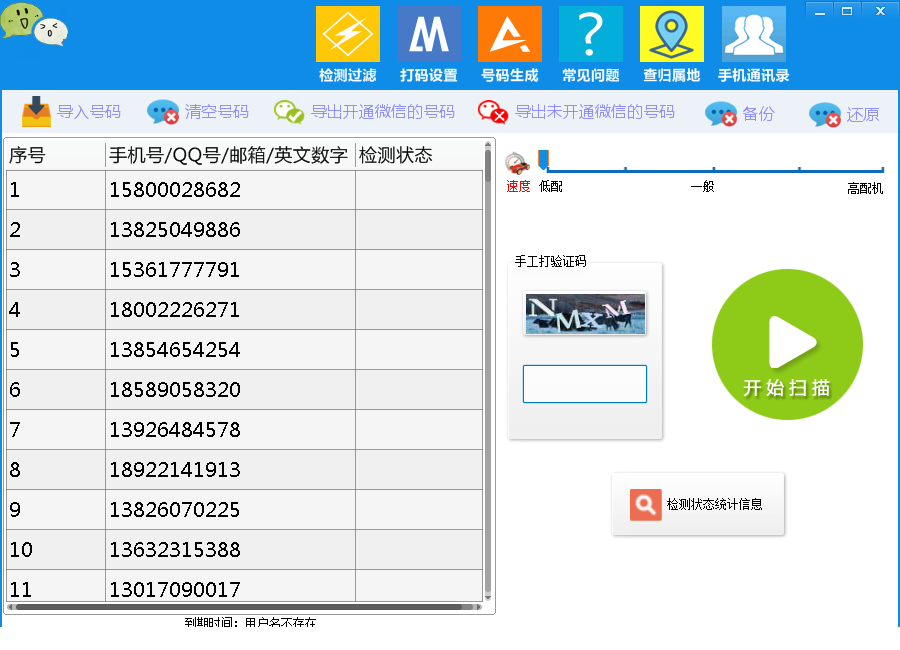900x650 pixels.
Task: Click the captcha answer input field
Action: (x=585, y=384)
